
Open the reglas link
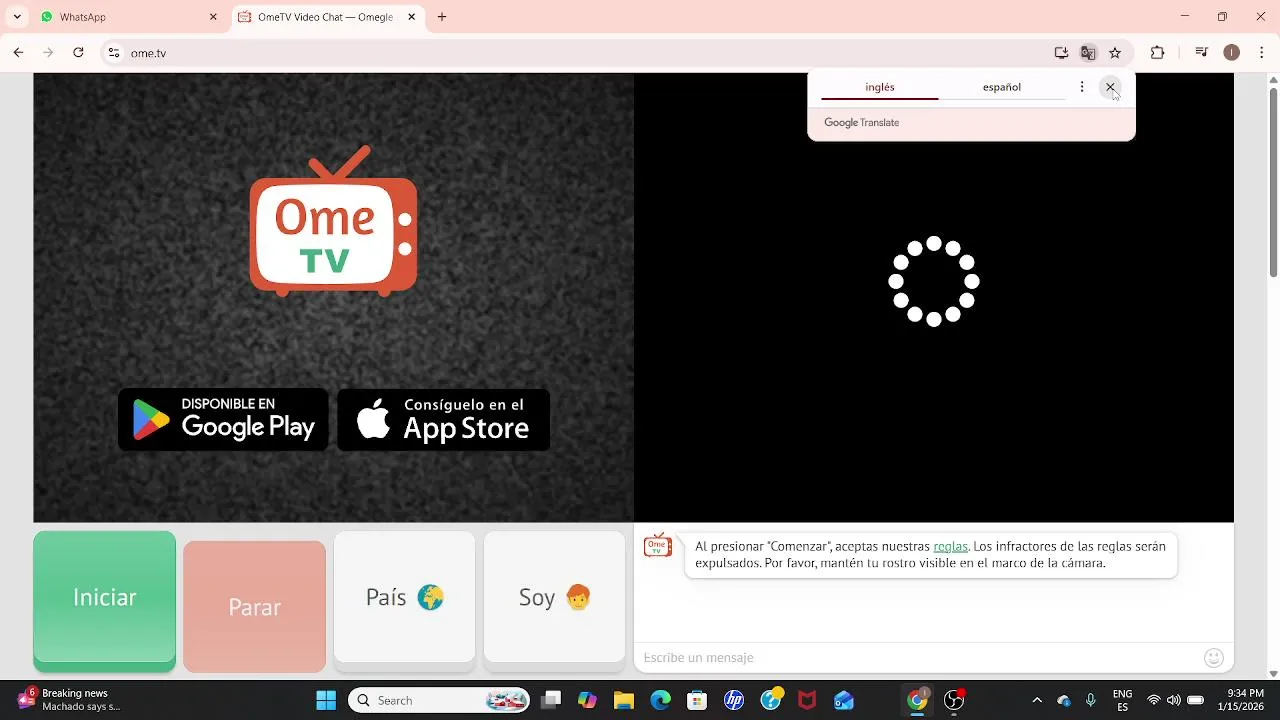(x=950, y=546)
